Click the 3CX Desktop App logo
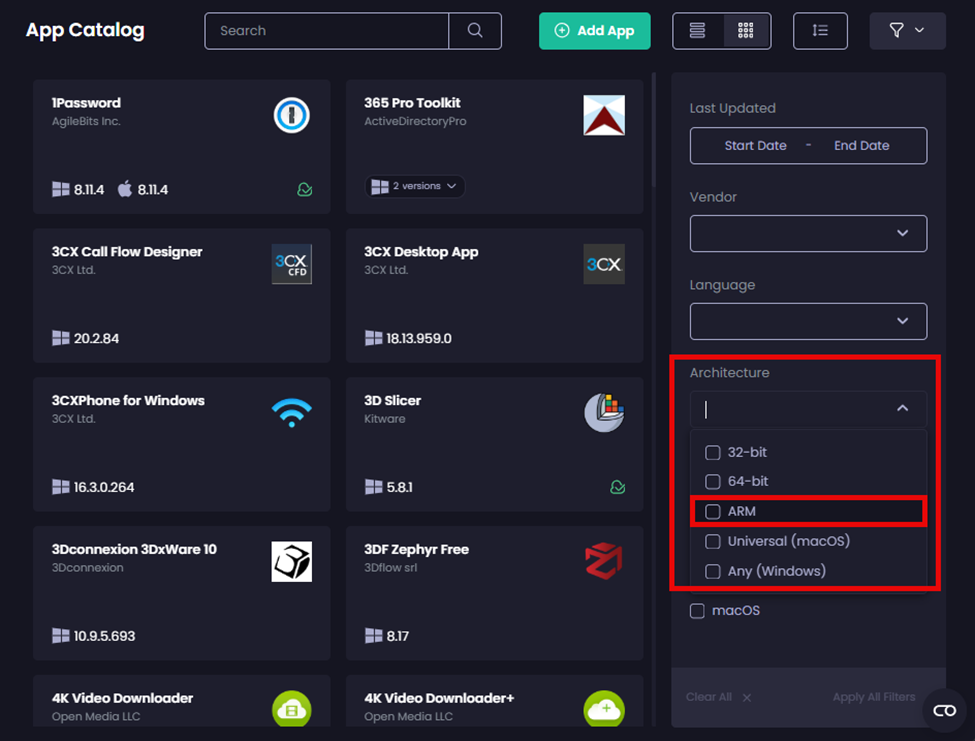975x741 pixels. tap(603, 264)
